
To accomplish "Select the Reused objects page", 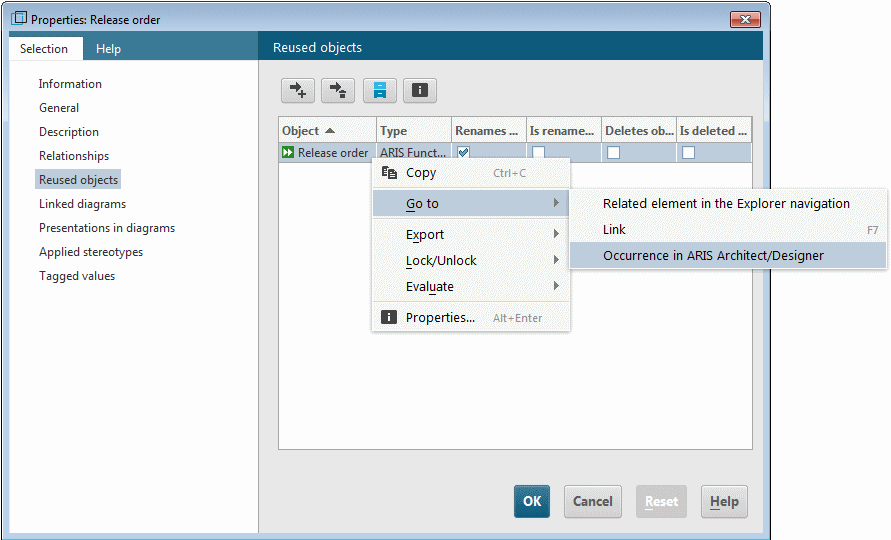I will [78, 180].
